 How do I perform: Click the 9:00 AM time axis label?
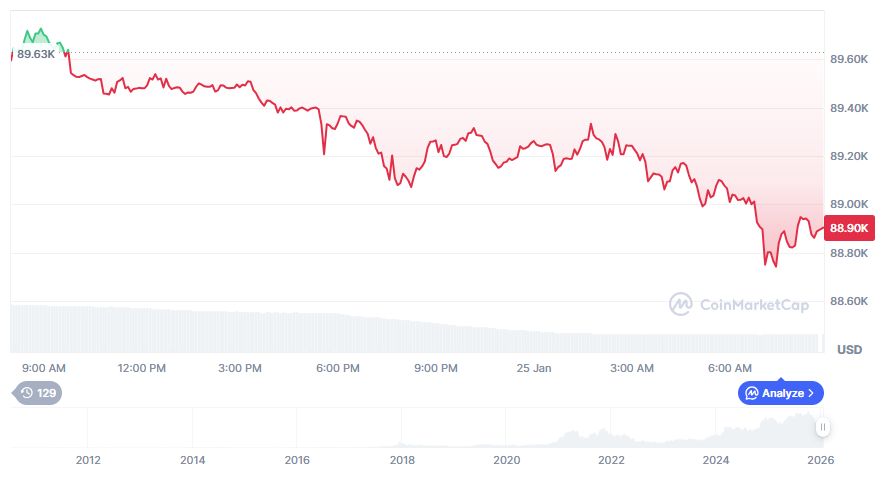(x=44, y=368)
